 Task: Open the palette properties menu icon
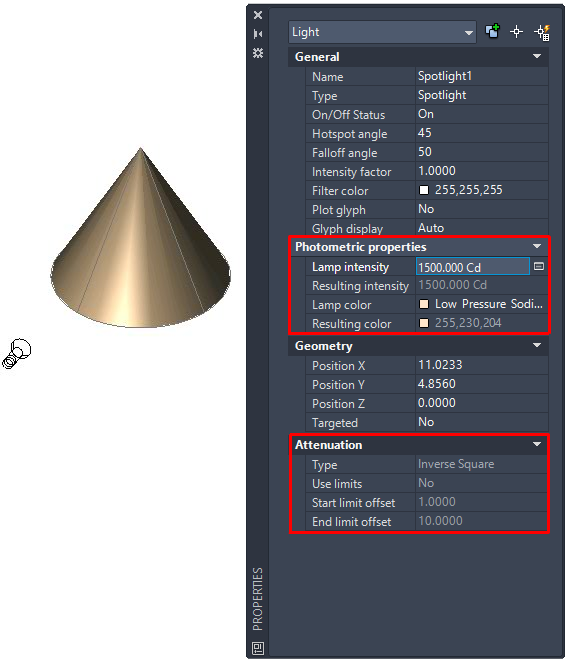pyautogui.click(x=258, y=53)
